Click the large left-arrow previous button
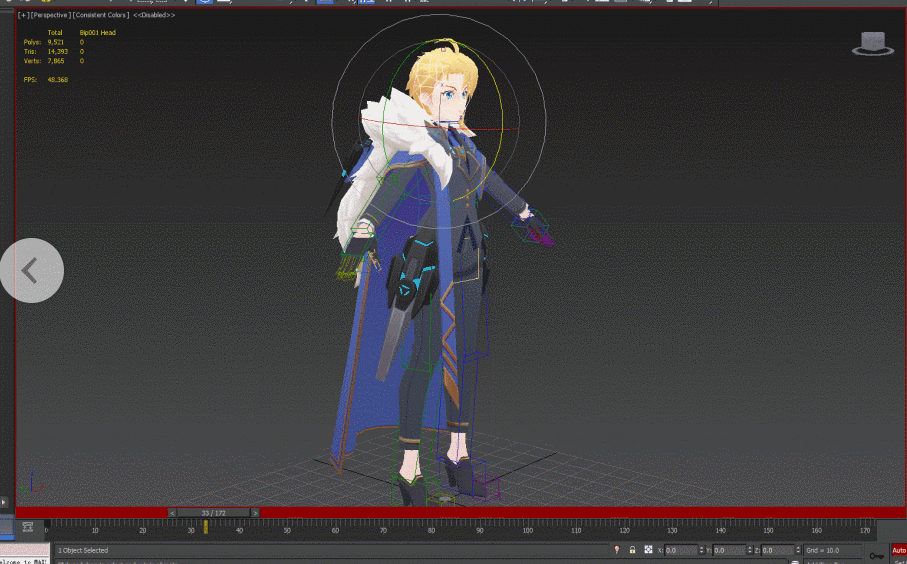Image resolution: width=907 pixels, height=564 pixels. 31,270
